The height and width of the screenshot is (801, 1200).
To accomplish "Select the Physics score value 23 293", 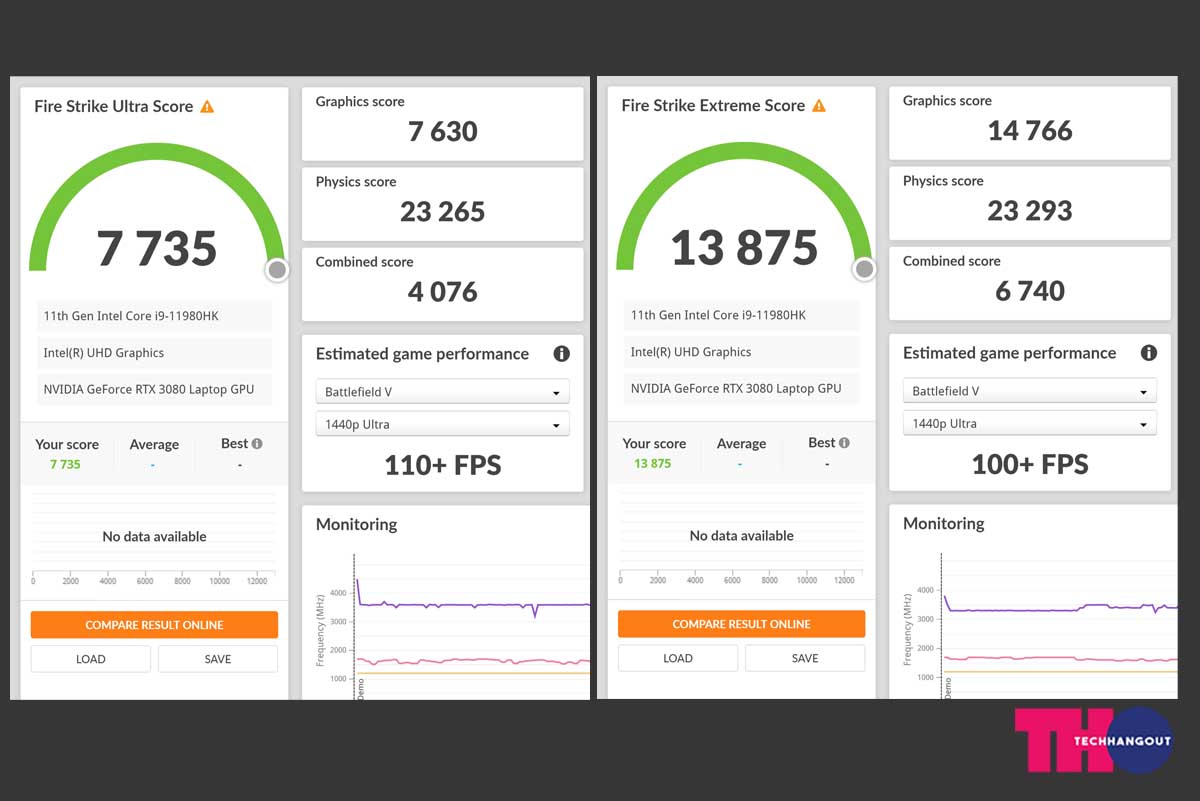I will click(x=1030, y=211).
